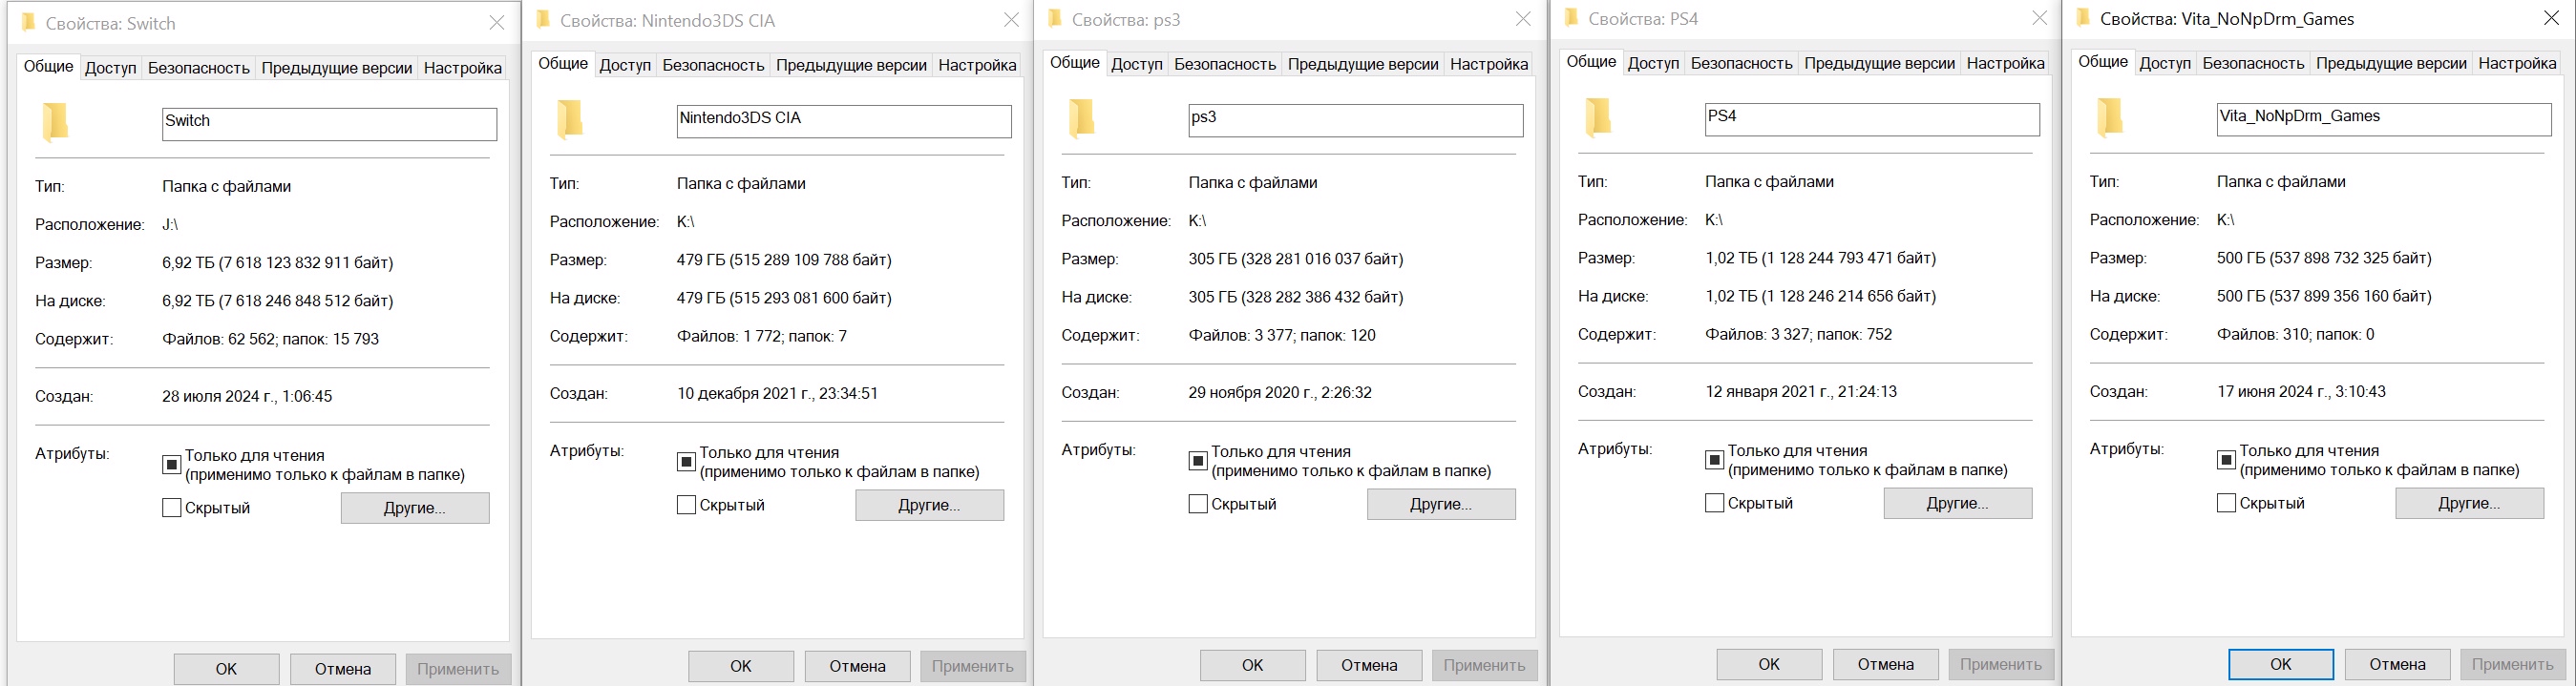
Task: Click 'Файлов: 3 327; папок: 752' text
Action: point(1799,334)
